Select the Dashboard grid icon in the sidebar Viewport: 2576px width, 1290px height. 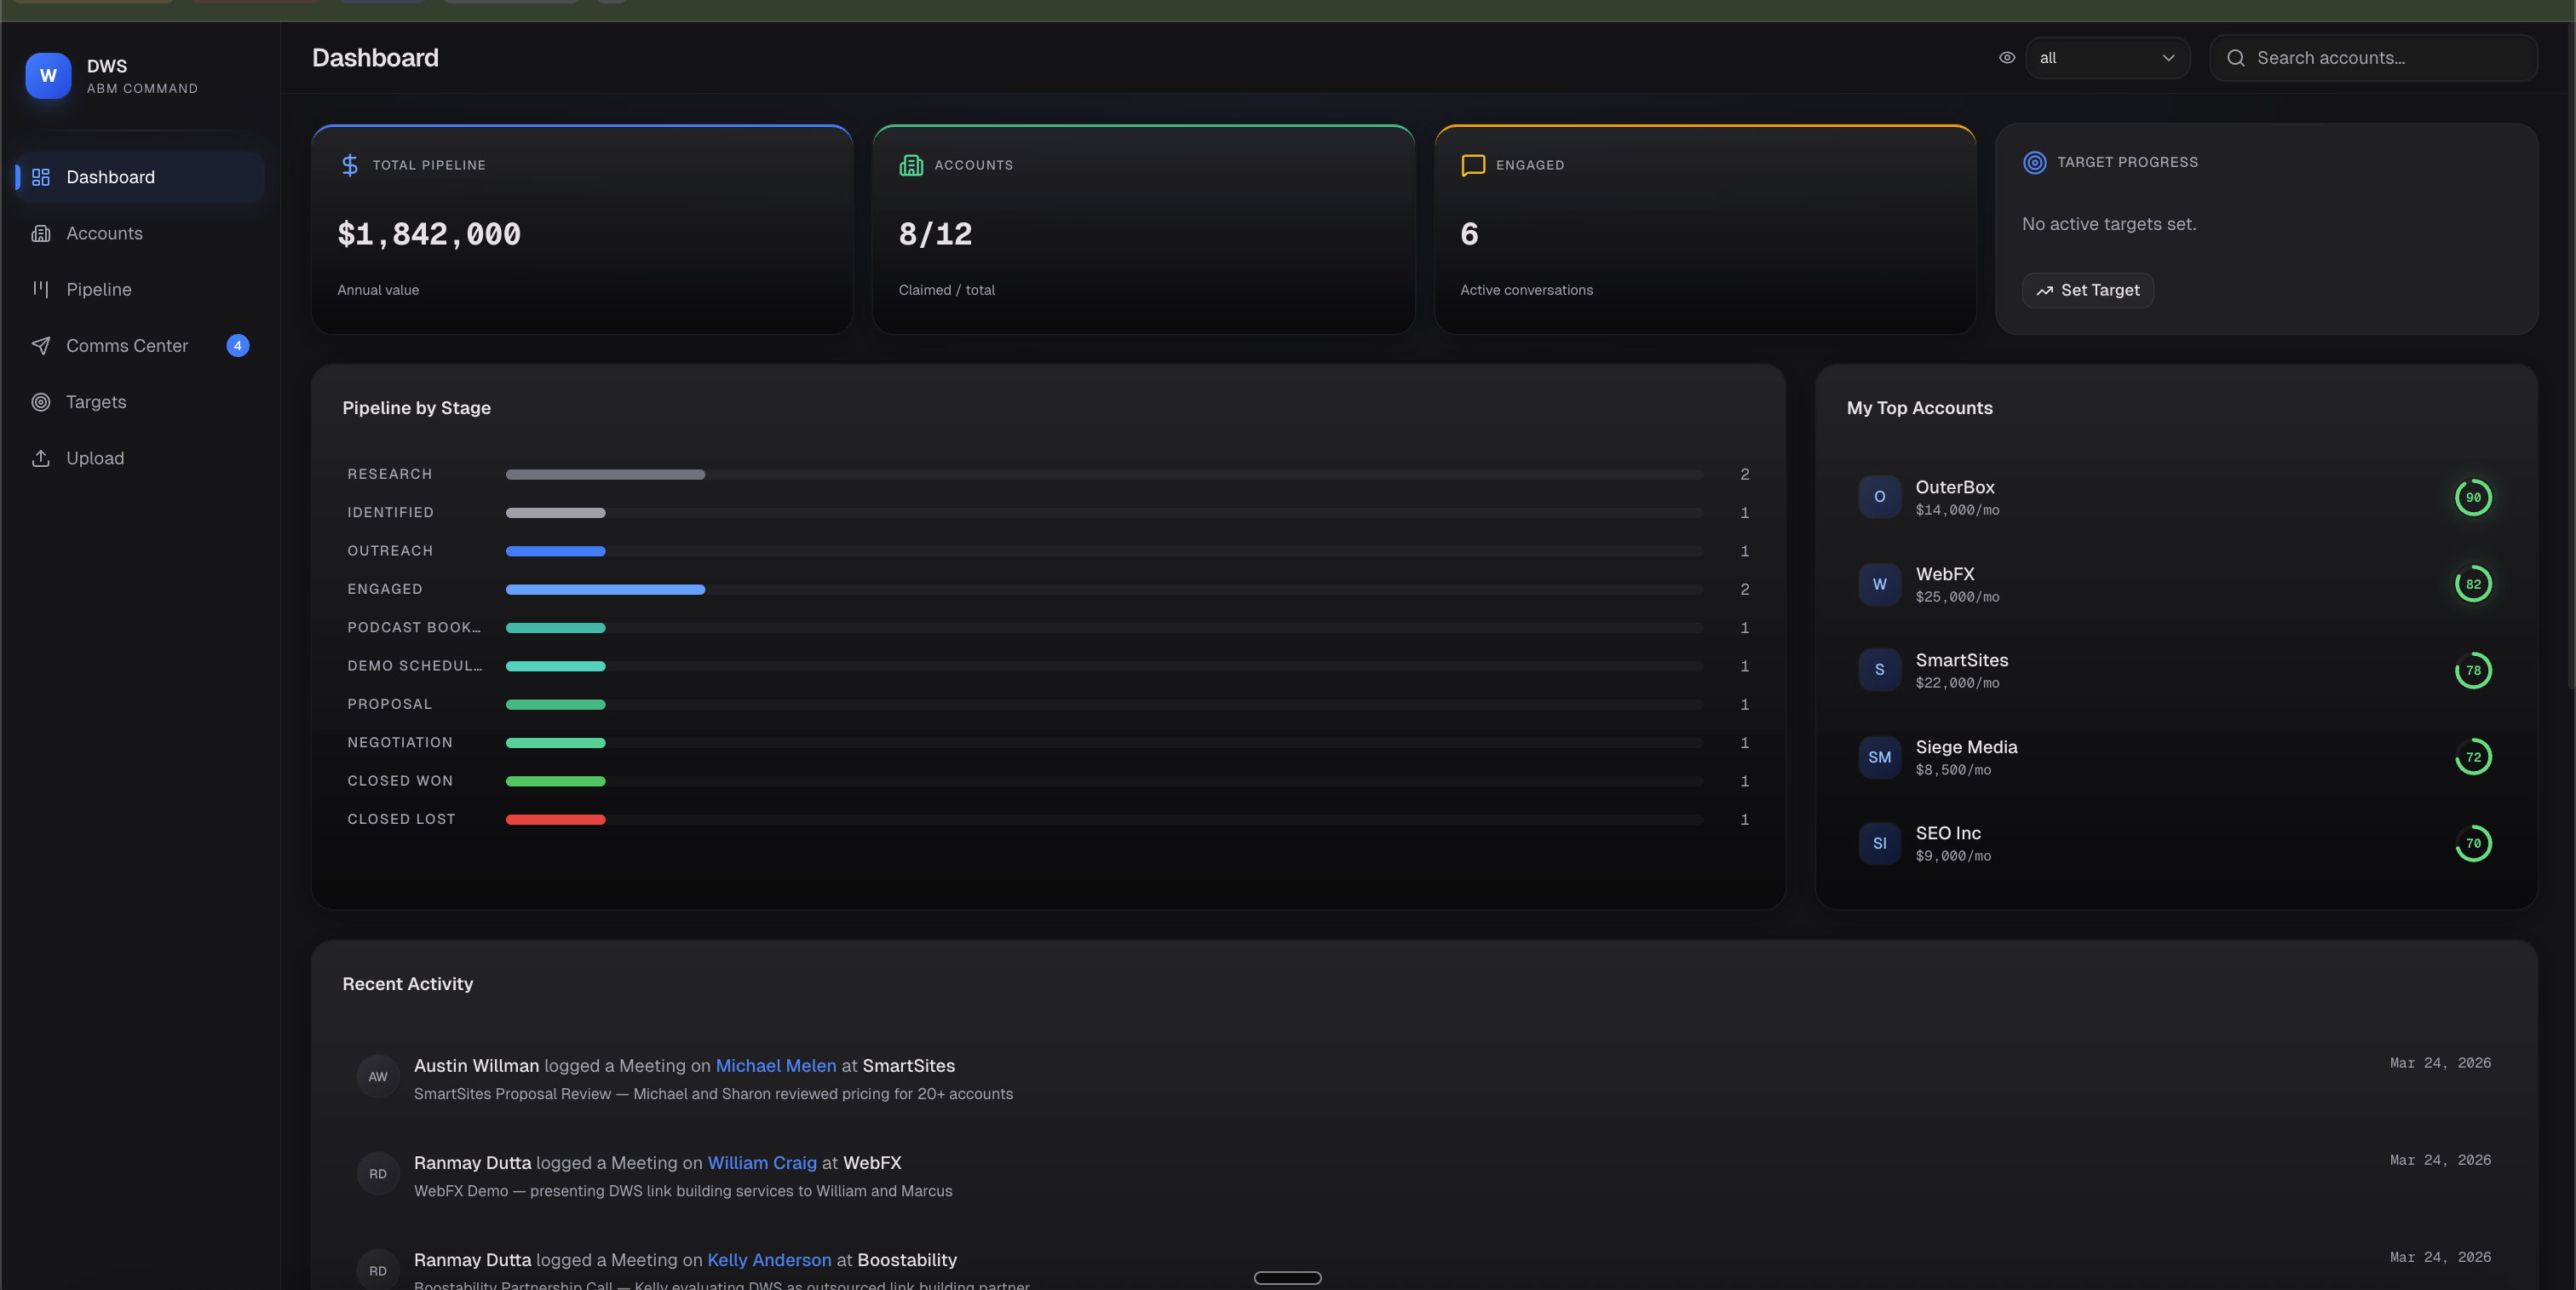41,177
